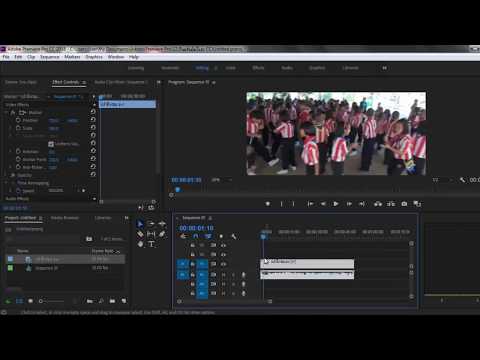Image resolution: width=480 pixels, height=360 pixels.
Task: Open the Sequence menu
Action: [50, 57]
